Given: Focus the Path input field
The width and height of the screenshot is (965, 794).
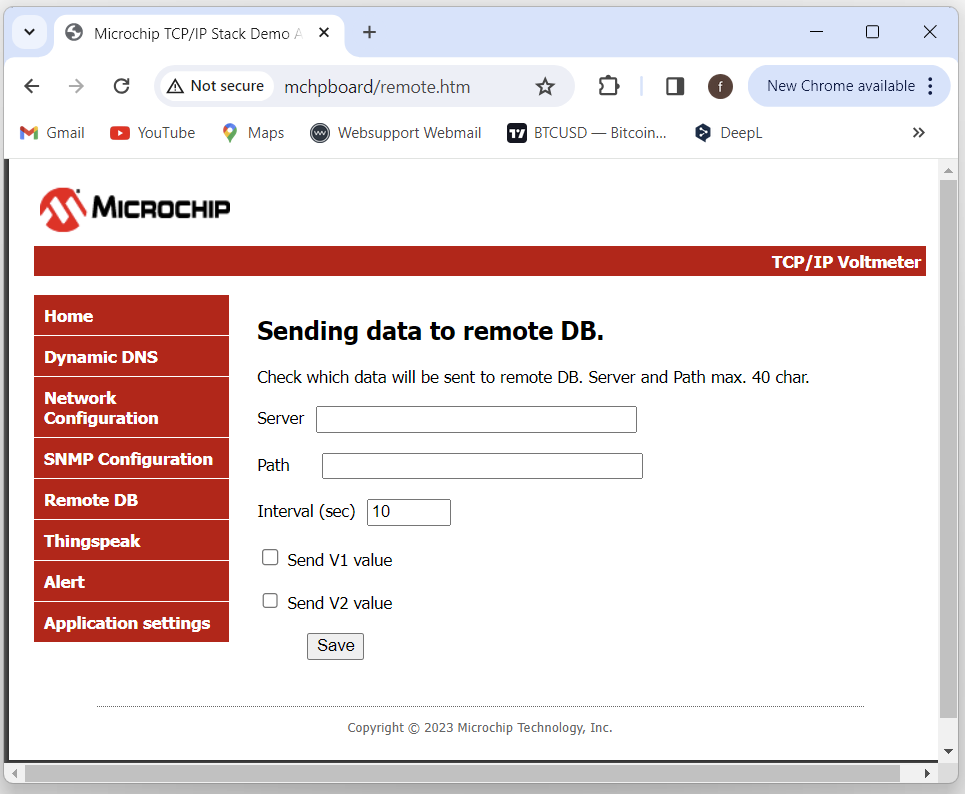Looking at the screenshot, I should 482,466.
